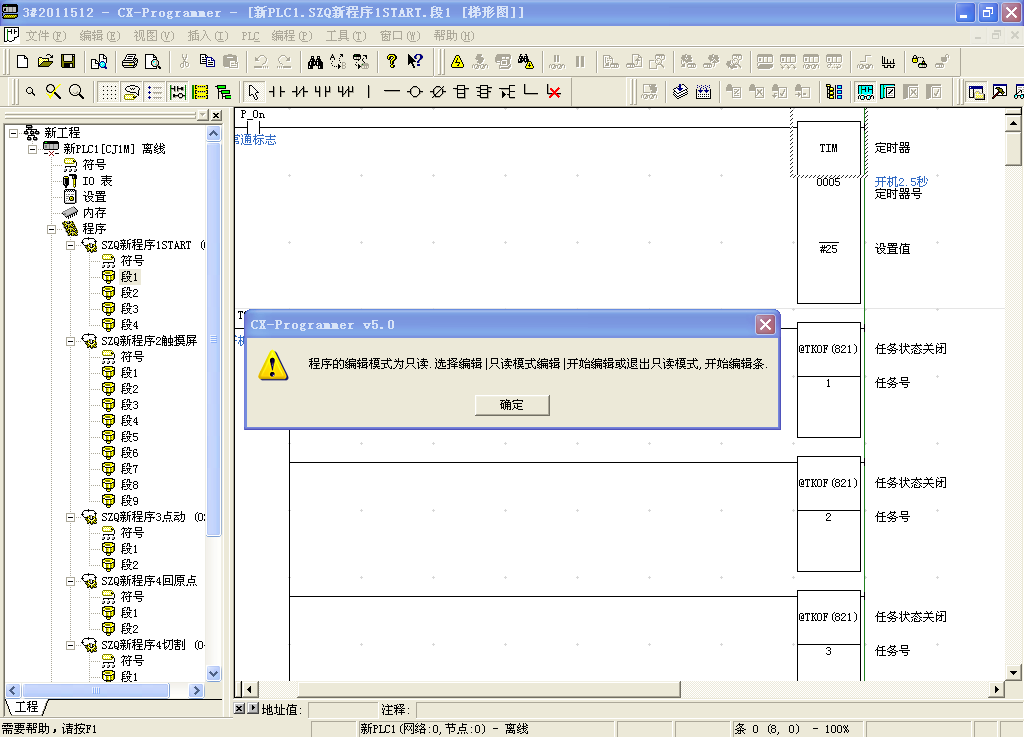Select 段3 under SZQ新程序1START
The height and width of the screenshot is (737, 1024).
point(129,309)
